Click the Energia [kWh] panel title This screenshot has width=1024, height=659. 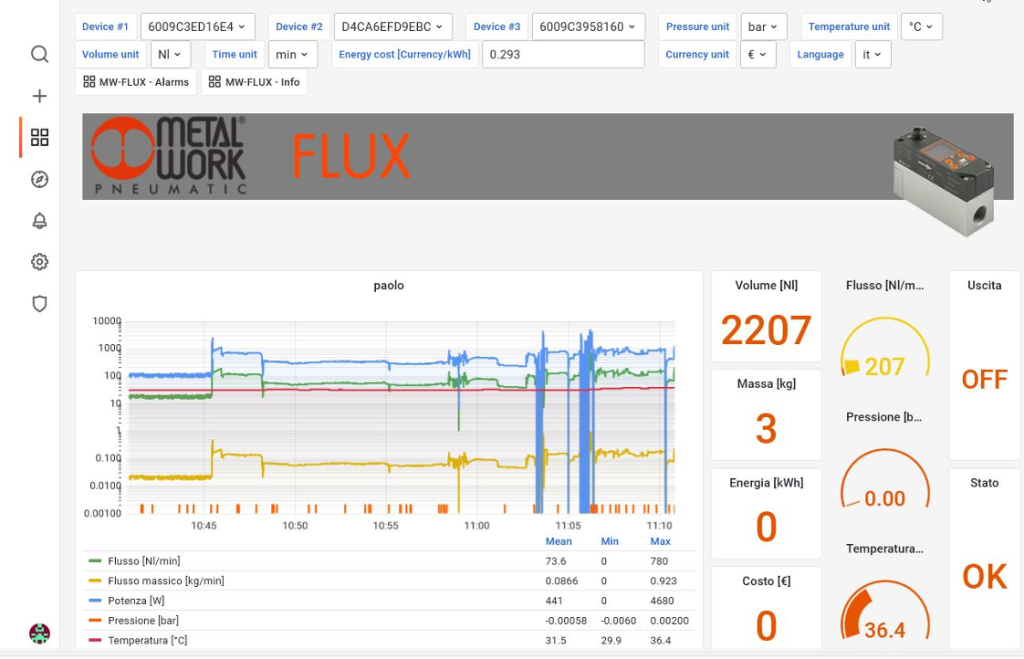pyautogui.click(x=766, y=483)
